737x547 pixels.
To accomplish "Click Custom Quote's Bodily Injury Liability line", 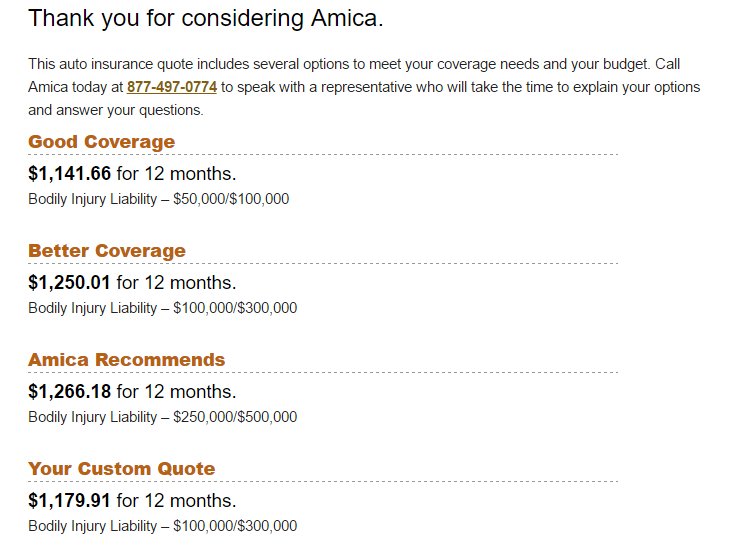I will tap(163, 526).
